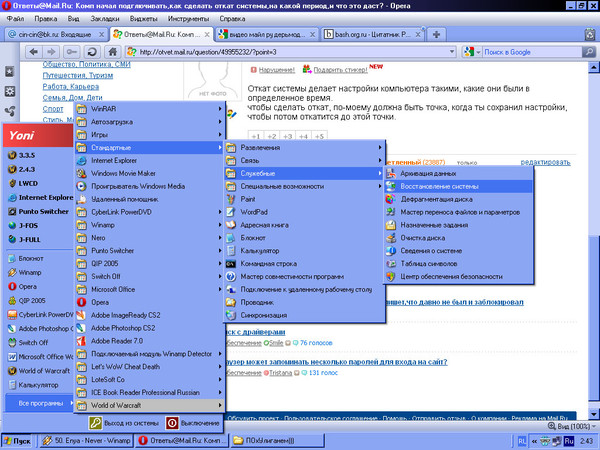Viewport: 600px width, 450px height.
Task: Launch Очистка диска
Action: pyautogui.click(x=458, y=238)
